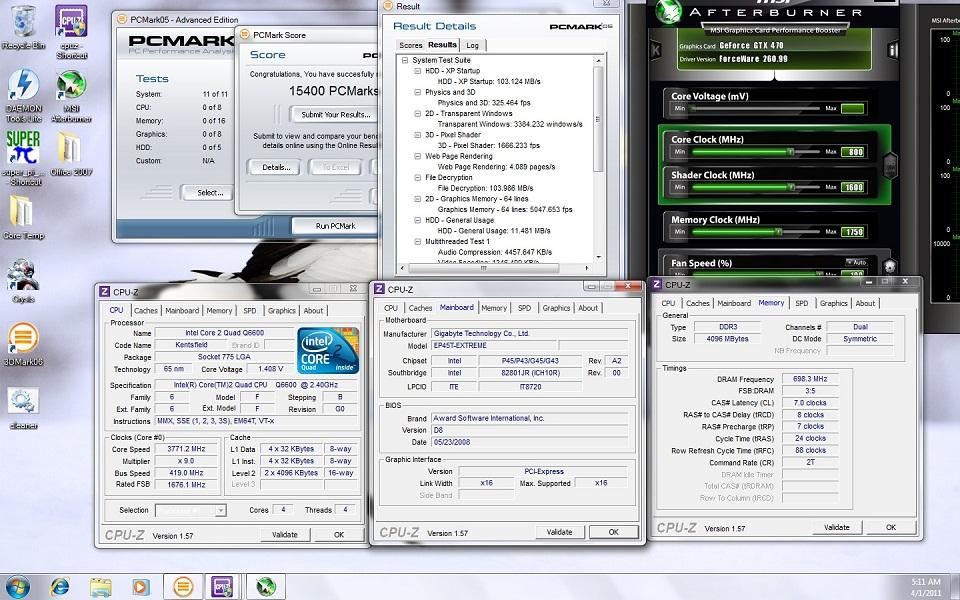Collapse the 3D - Pixel Shader node
This screenshot has width=960, height=600.
tap(418, 135)
